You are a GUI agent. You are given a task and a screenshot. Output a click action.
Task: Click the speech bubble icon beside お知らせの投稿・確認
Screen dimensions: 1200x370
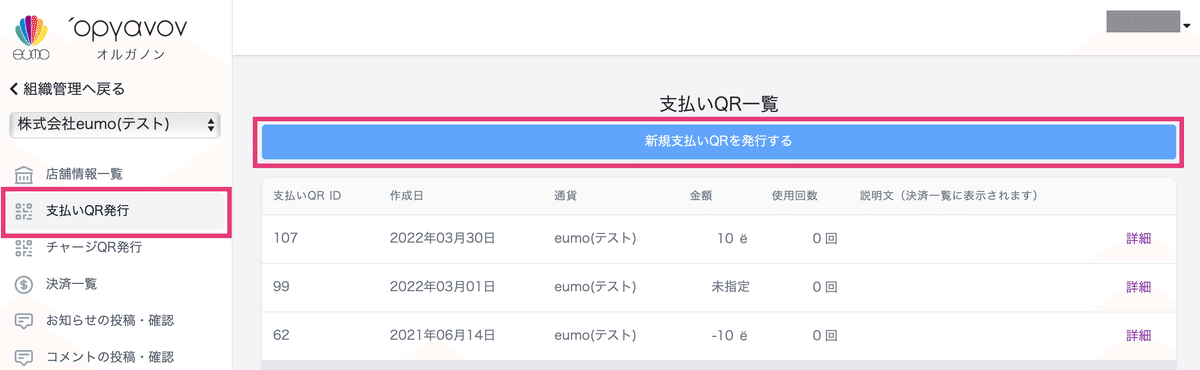click(24, 321)
